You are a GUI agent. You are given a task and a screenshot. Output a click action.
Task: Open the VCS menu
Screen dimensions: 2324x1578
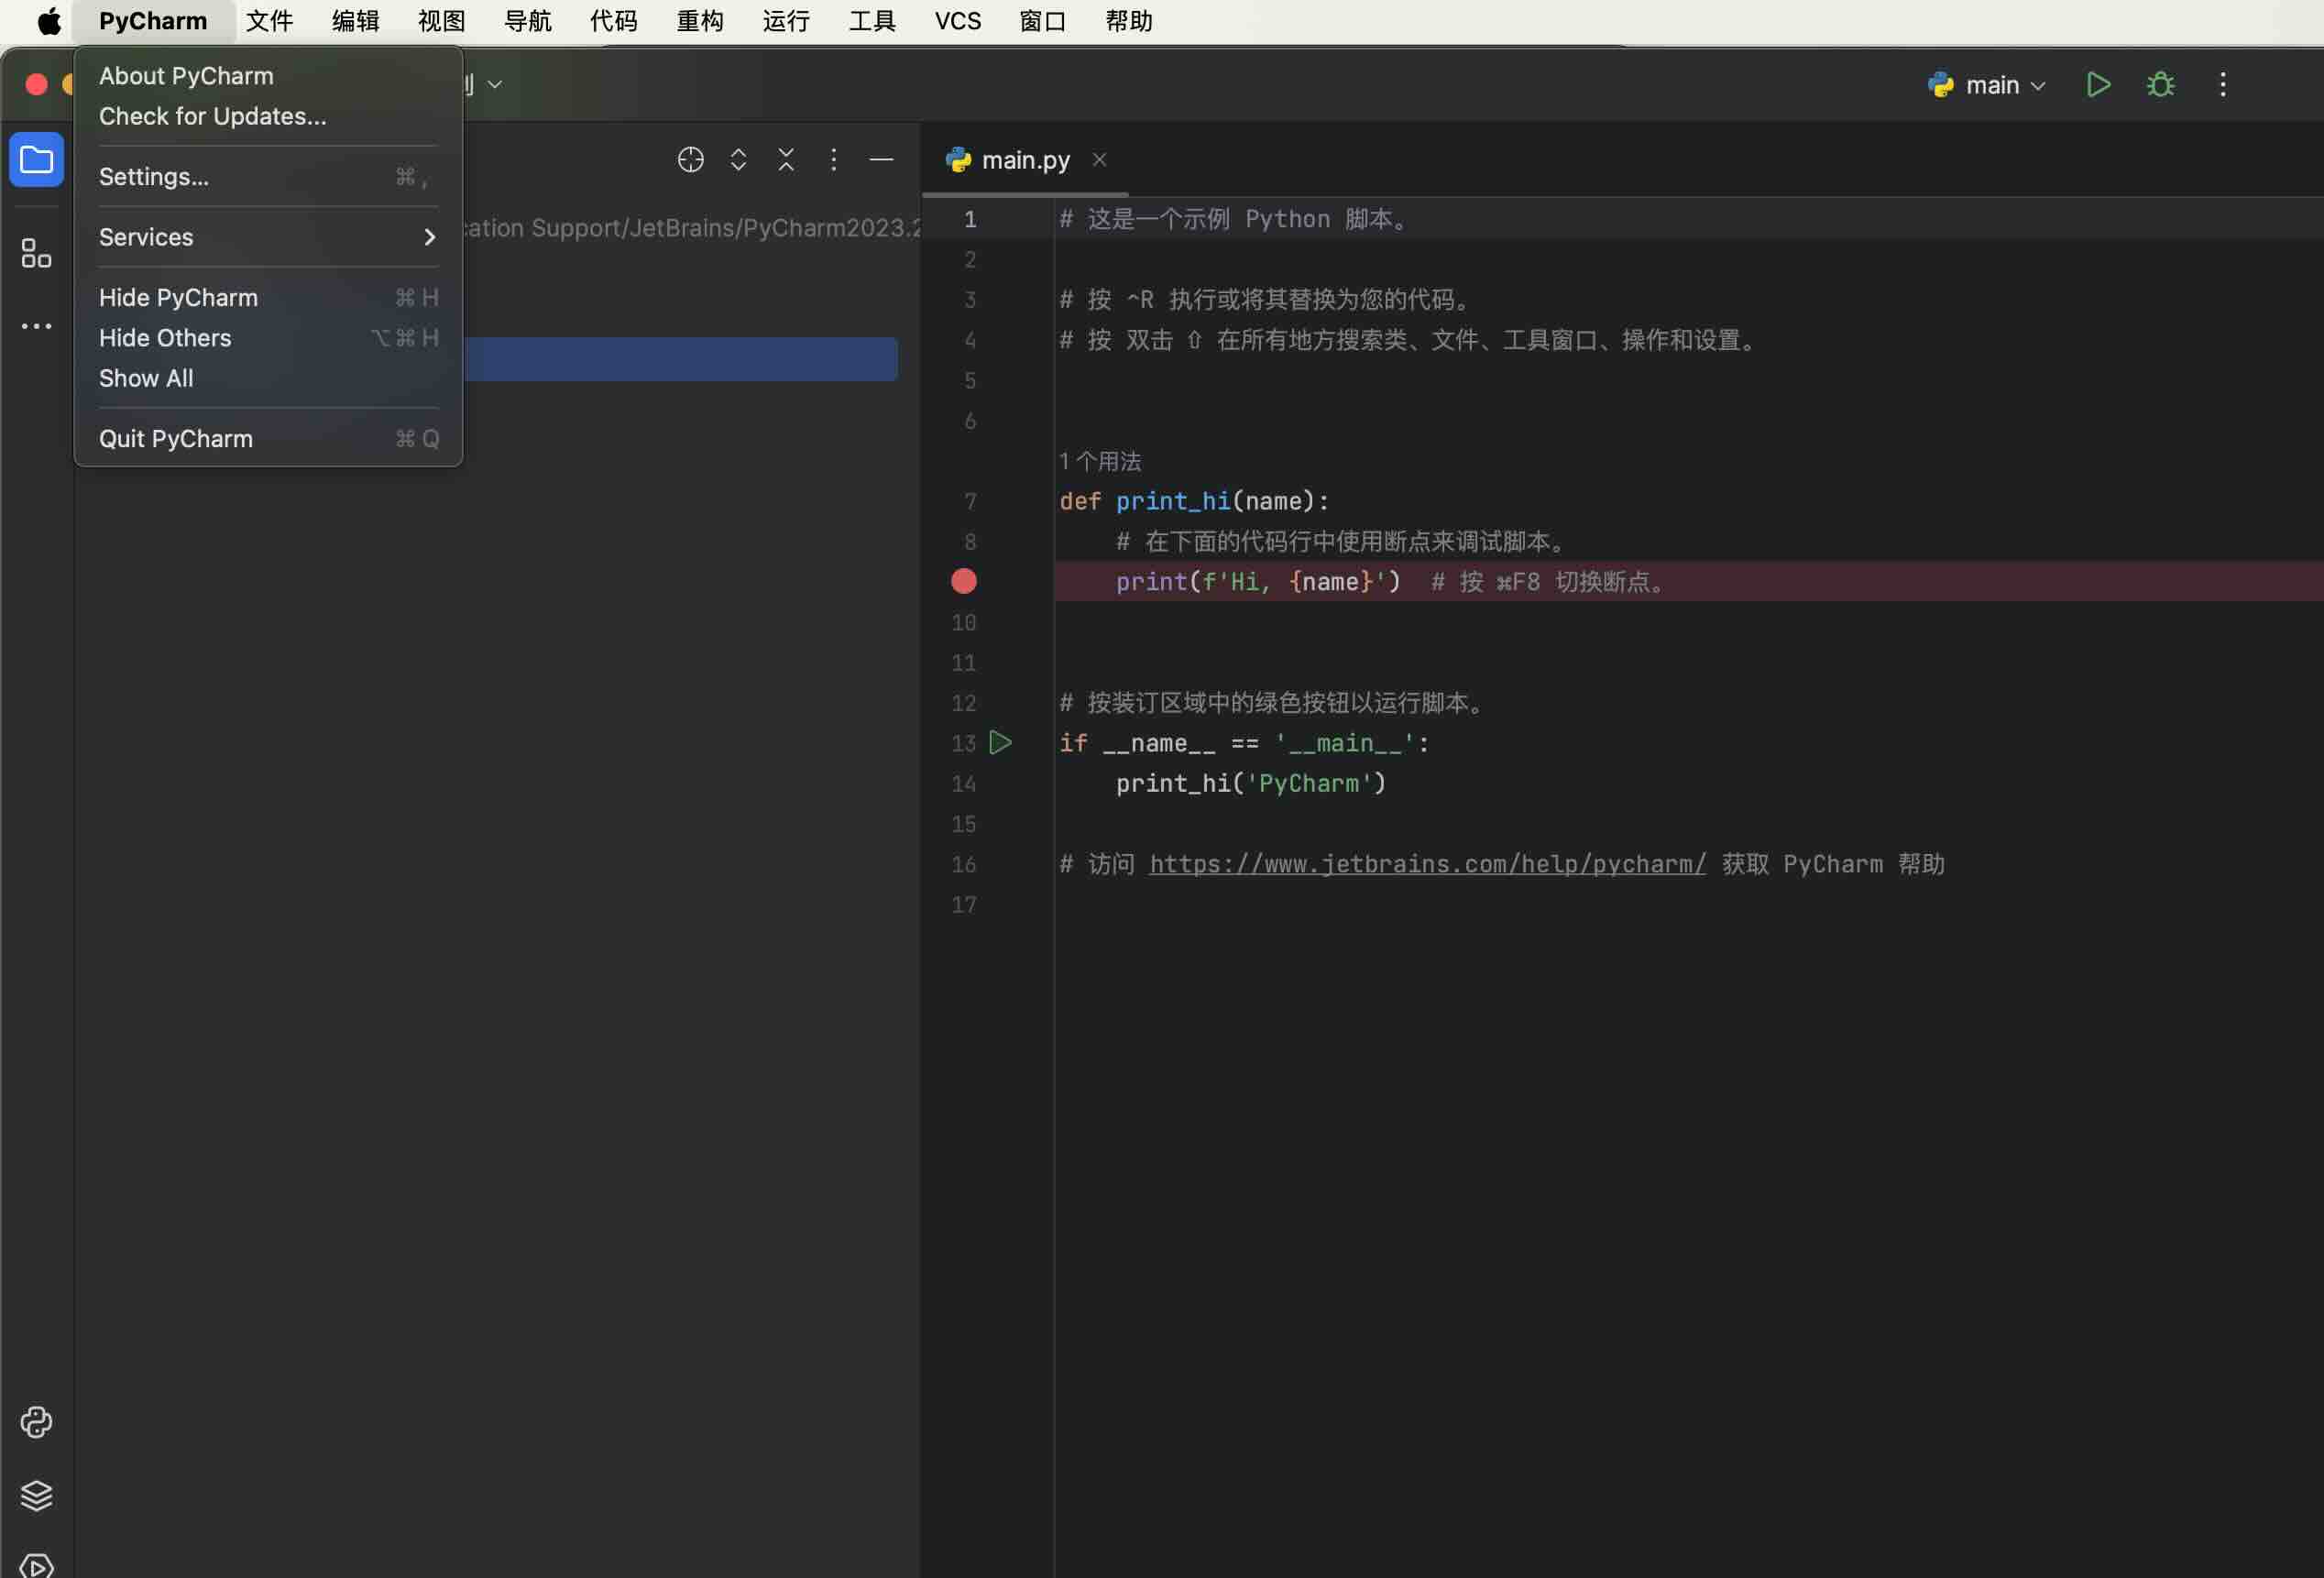(x=958, y=21)
